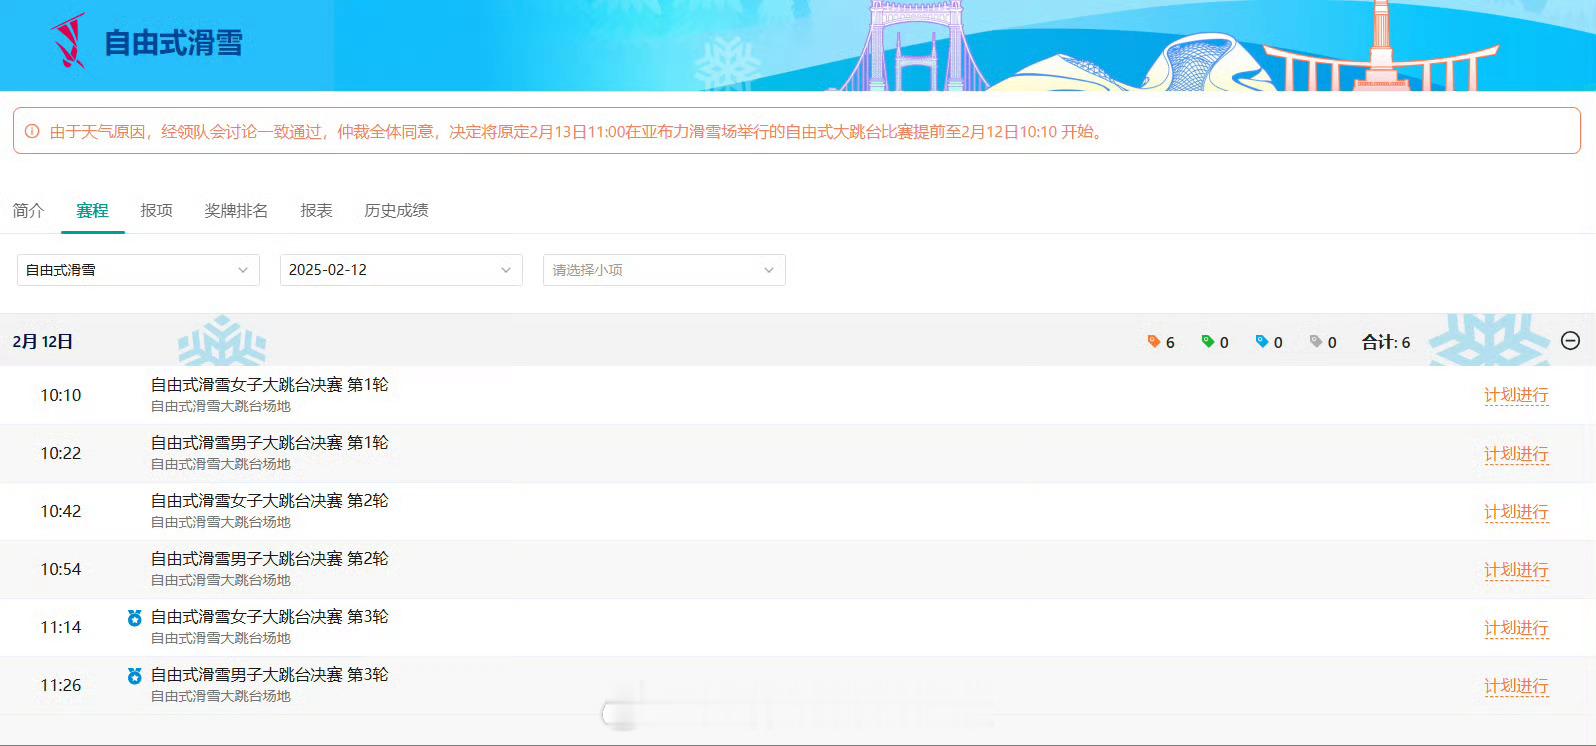The width and height of the screenshot is (1596, 746).
Task: Click the blue medal tag icon
Action: [1261, 342]
